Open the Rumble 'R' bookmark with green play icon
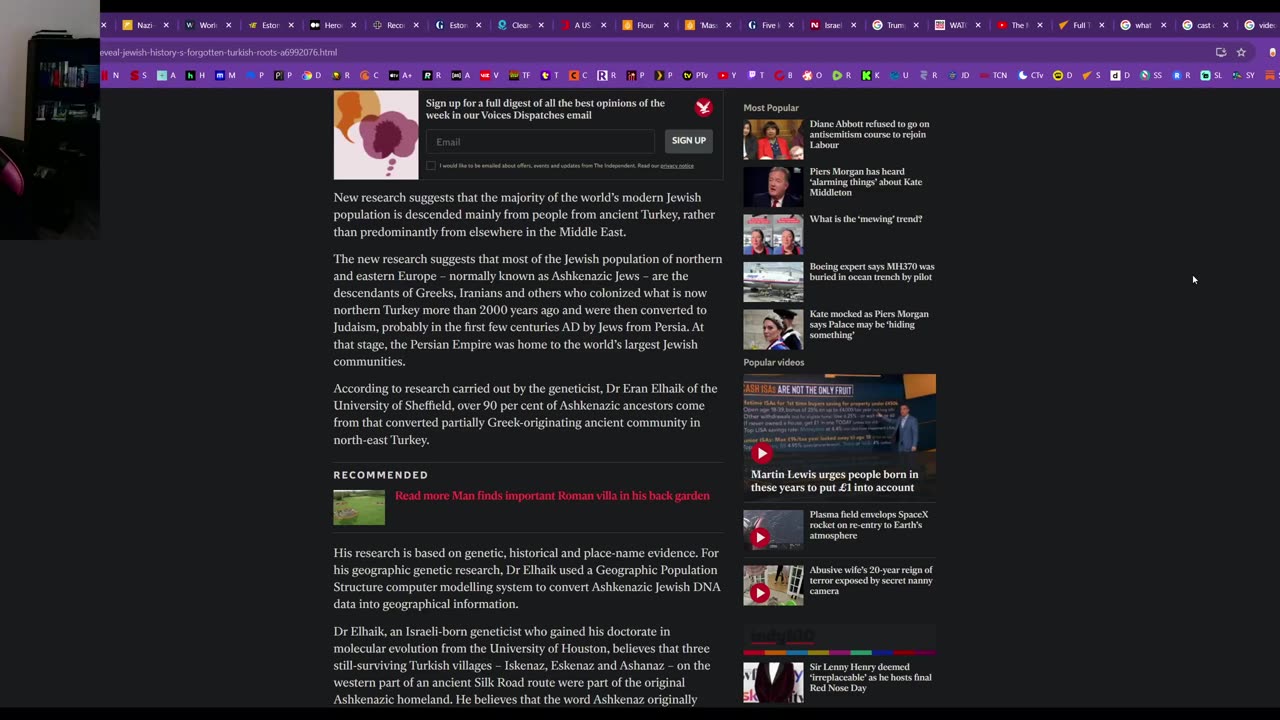 click(841, 75)
